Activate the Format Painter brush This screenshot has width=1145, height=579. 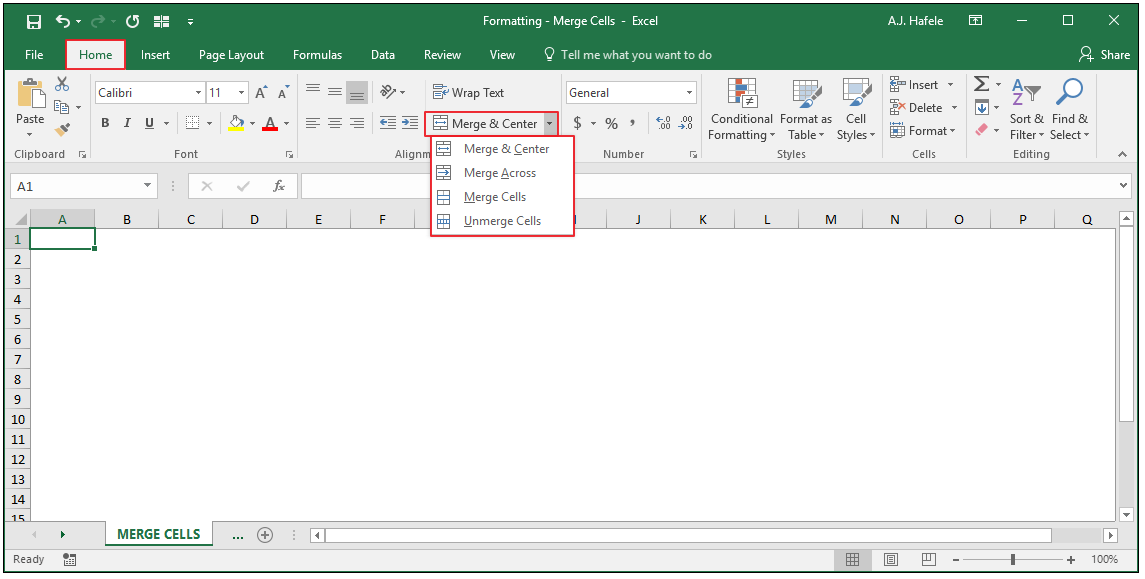62,130
